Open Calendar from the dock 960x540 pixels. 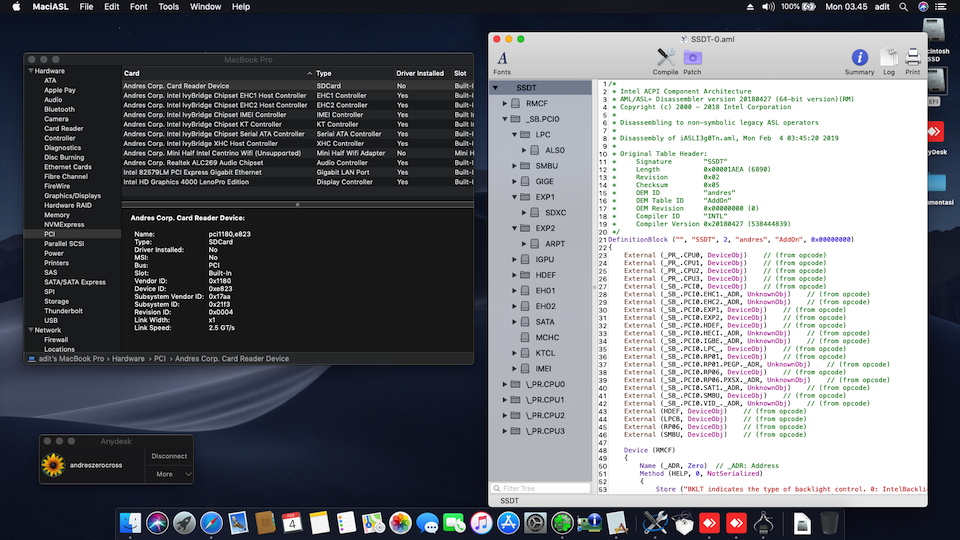coord(292,523)
